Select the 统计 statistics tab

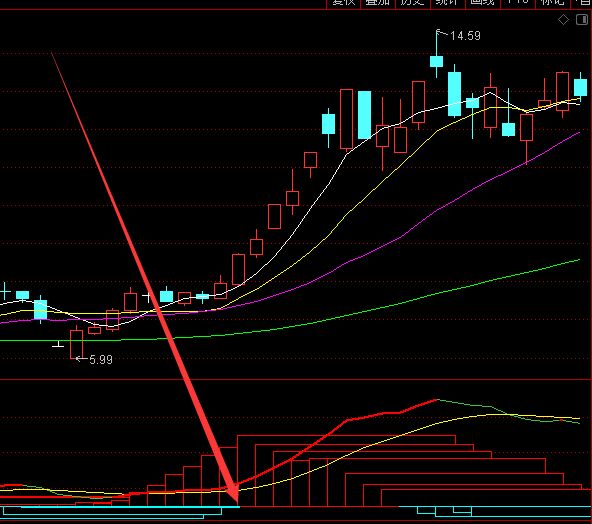click(448, 2)
